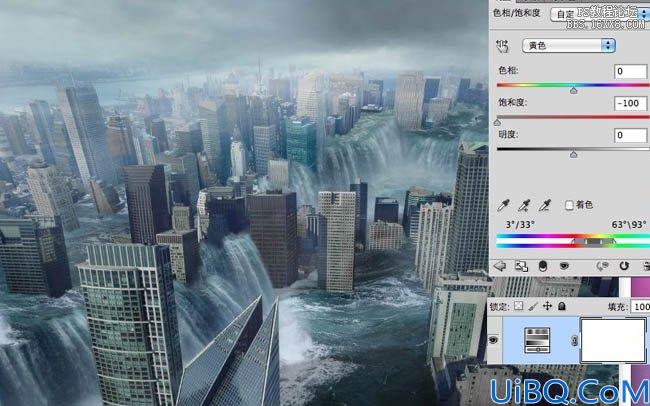Viewport: 650px width, 406px height.
Task: Click the 明度 lightness slider handle
Action: pos(573,155)
